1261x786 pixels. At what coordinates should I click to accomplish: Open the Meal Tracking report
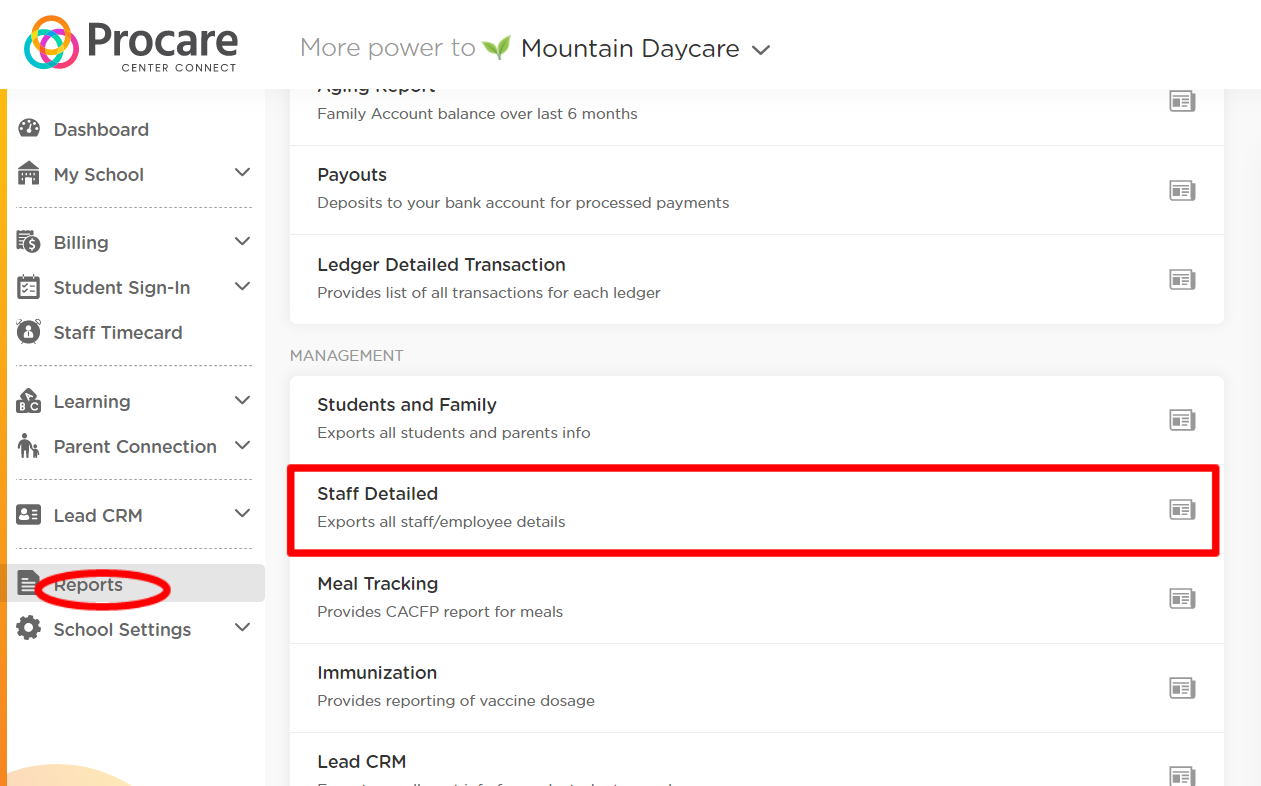757,598
